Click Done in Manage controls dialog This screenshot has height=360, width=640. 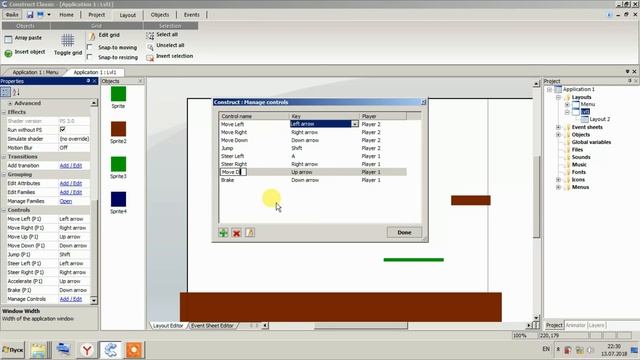click(404, 233)
